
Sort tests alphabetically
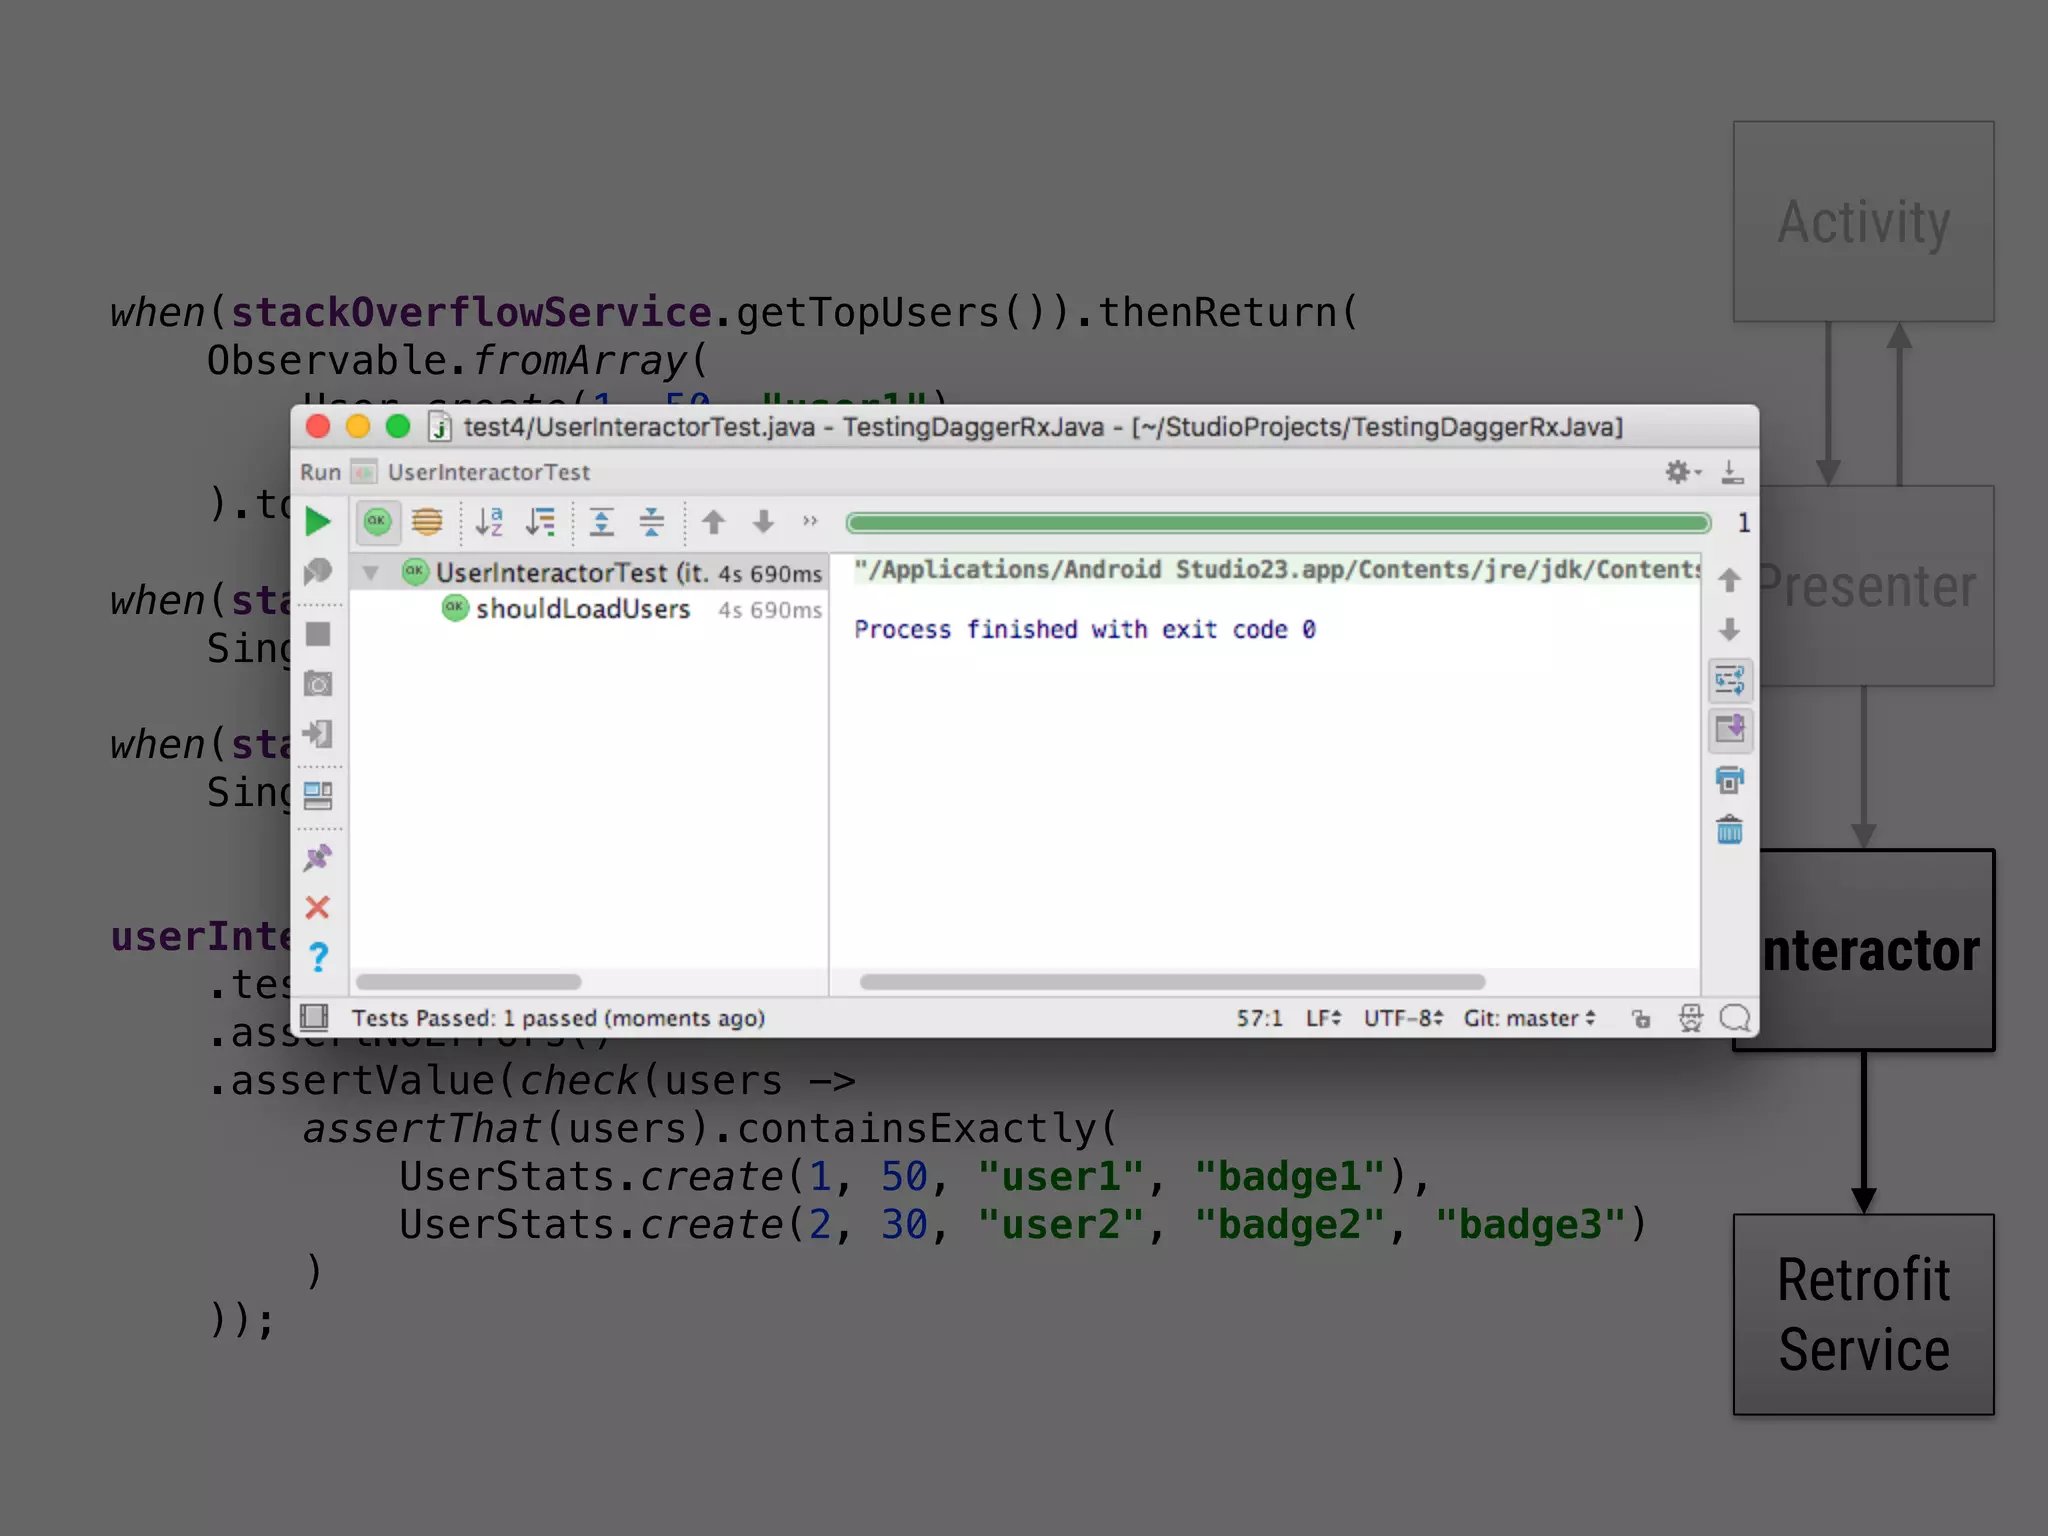(489, 521)
